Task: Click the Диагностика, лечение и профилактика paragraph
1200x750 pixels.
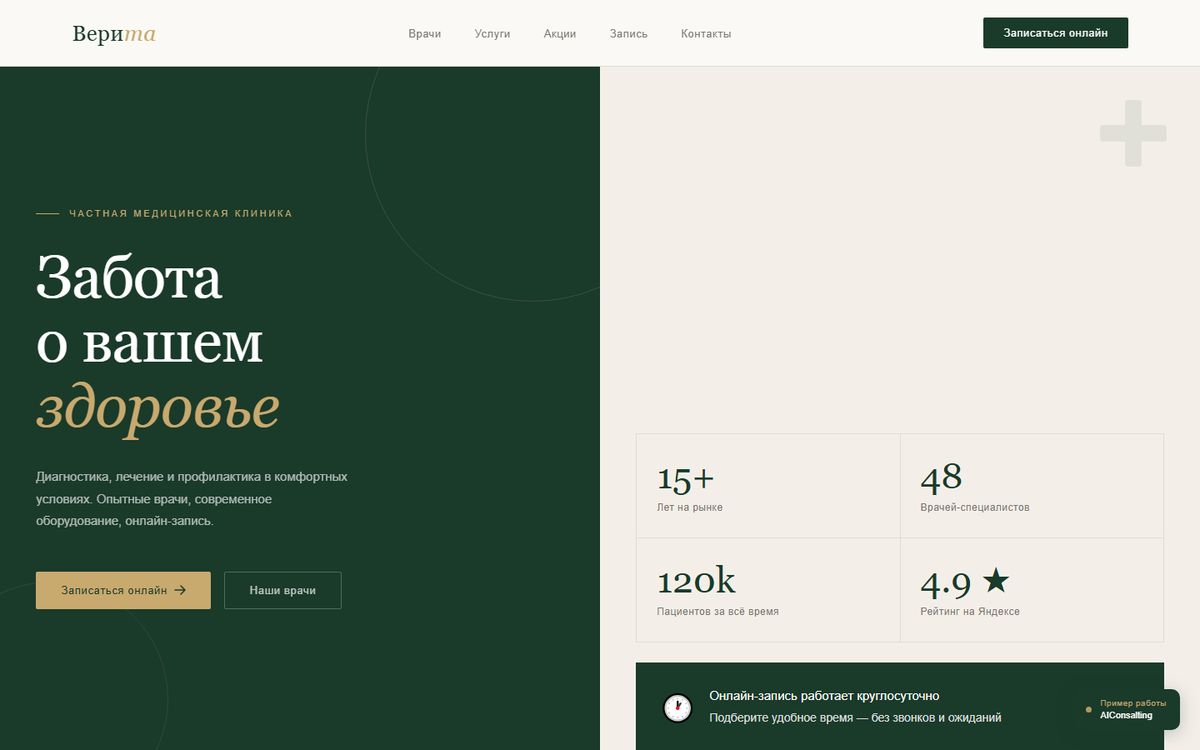Action: click(x=192, y=498)
